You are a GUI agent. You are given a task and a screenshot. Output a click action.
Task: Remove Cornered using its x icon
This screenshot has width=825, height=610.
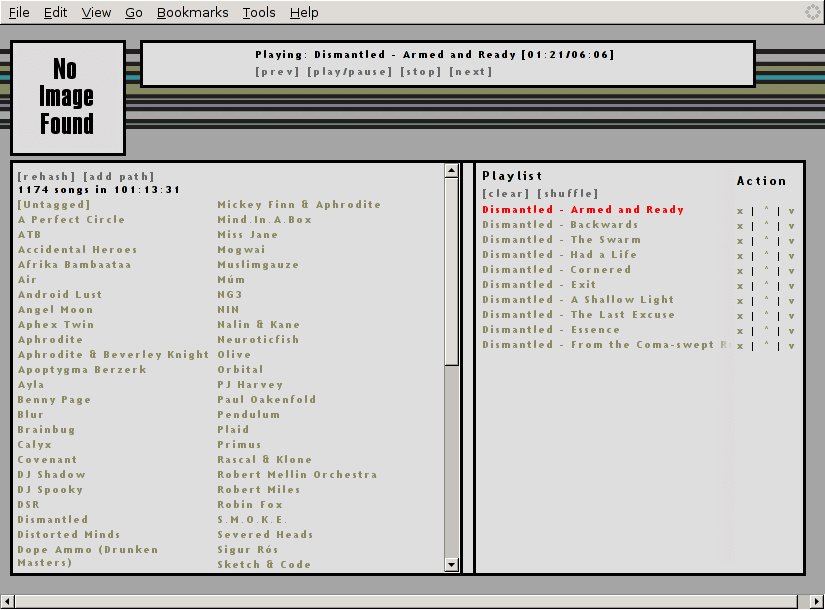pos(740,271)
